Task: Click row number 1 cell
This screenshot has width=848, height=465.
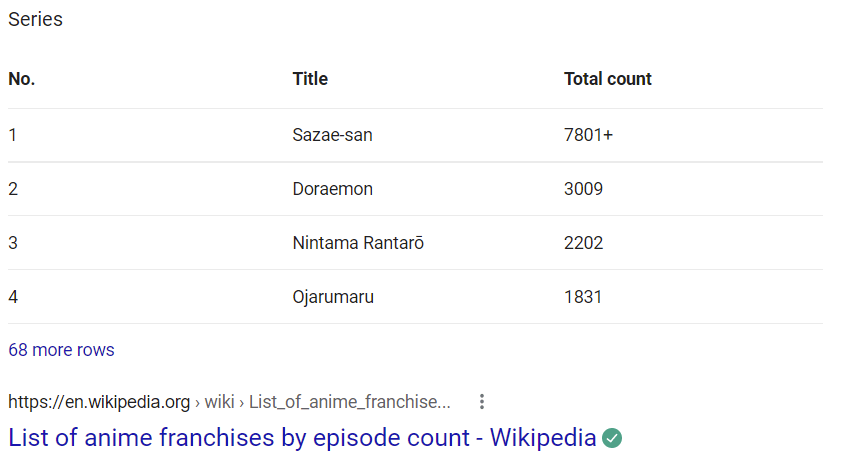Action: pos(12,134)
